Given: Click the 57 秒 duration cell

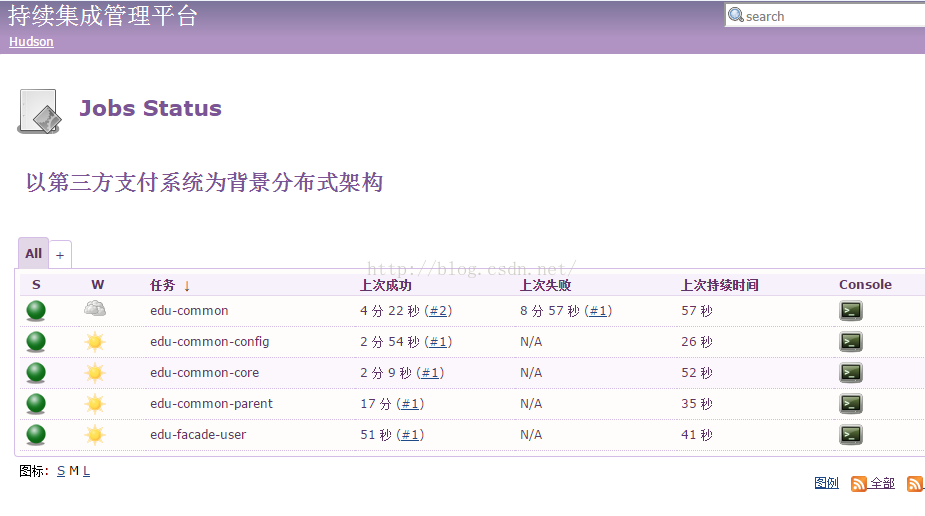Looking at the screenshot, I should [x=697, y=311].
